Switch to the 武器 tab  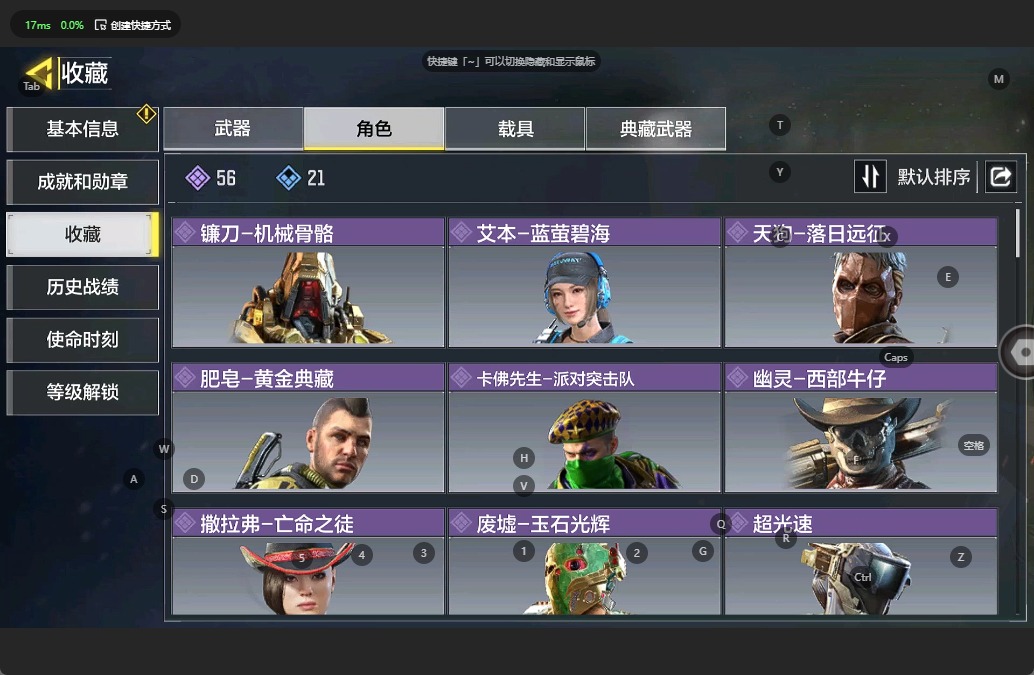[x=233, y=129]
